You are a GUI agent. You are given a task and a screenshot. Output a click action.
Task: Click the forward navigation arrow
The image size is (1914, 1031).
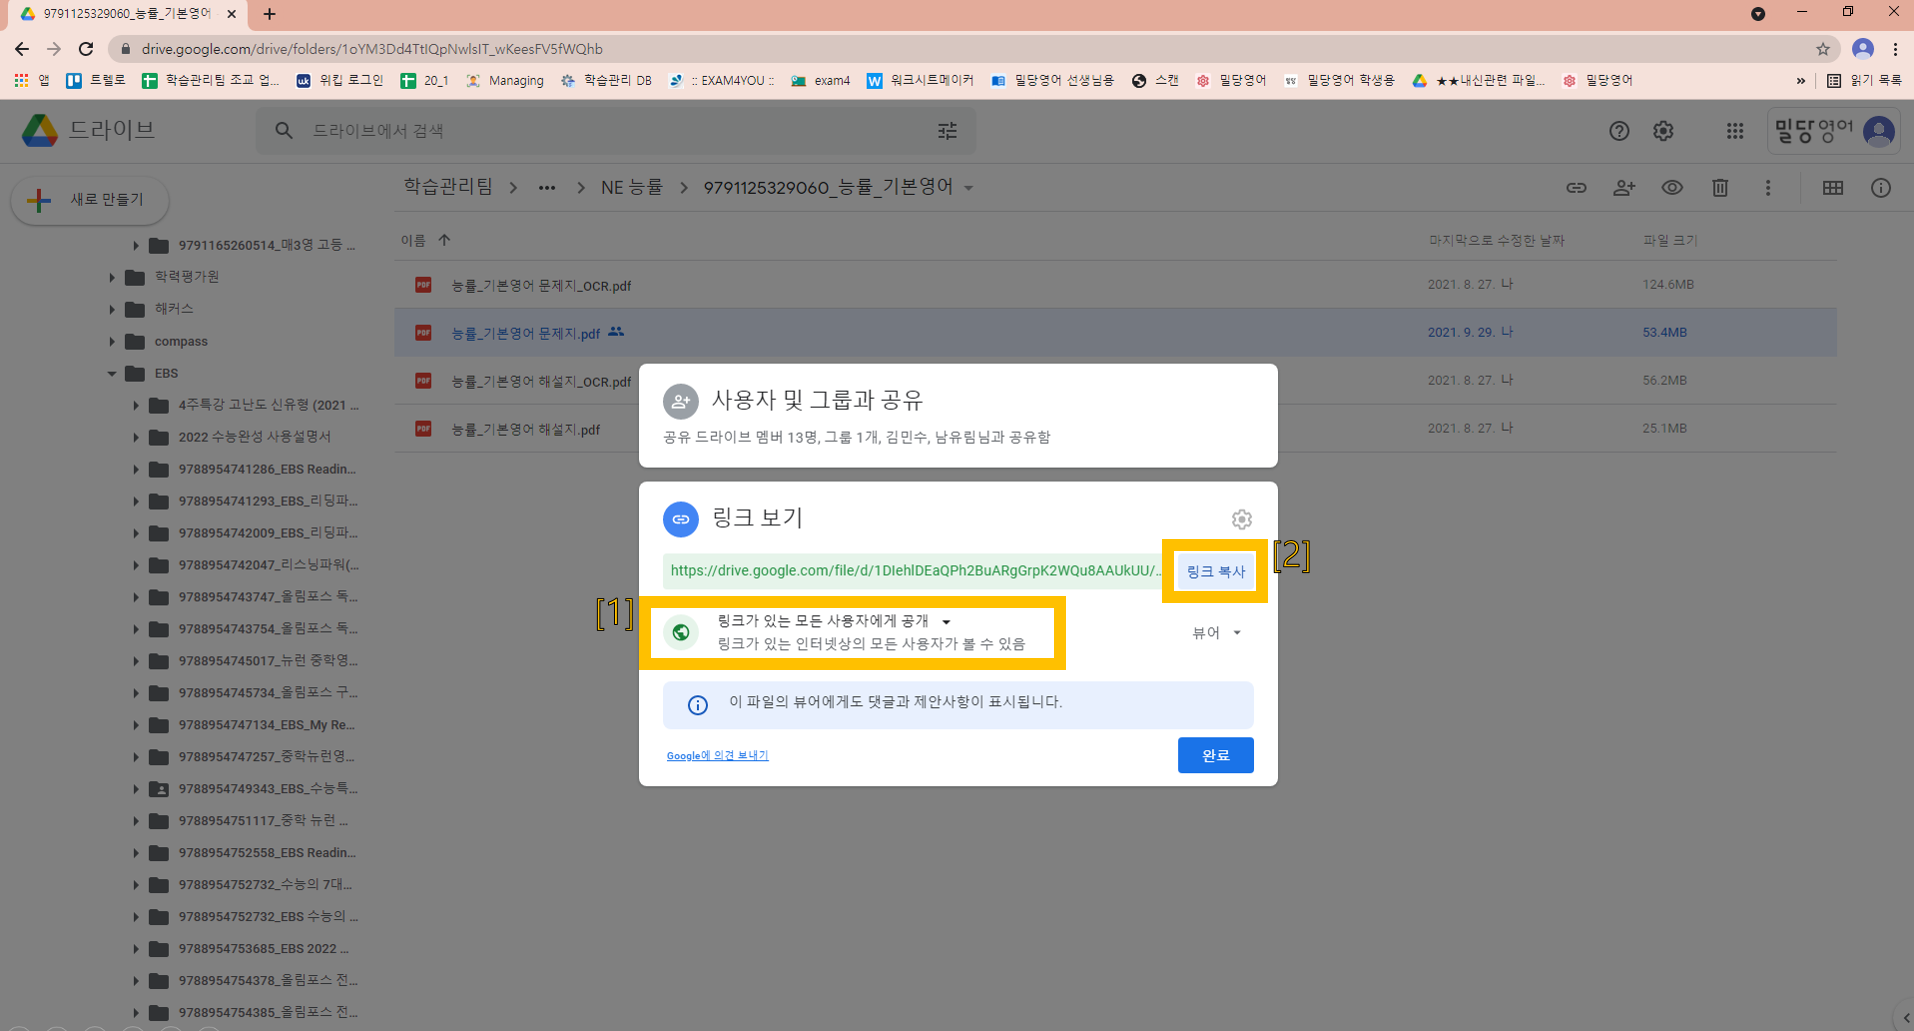54,49
